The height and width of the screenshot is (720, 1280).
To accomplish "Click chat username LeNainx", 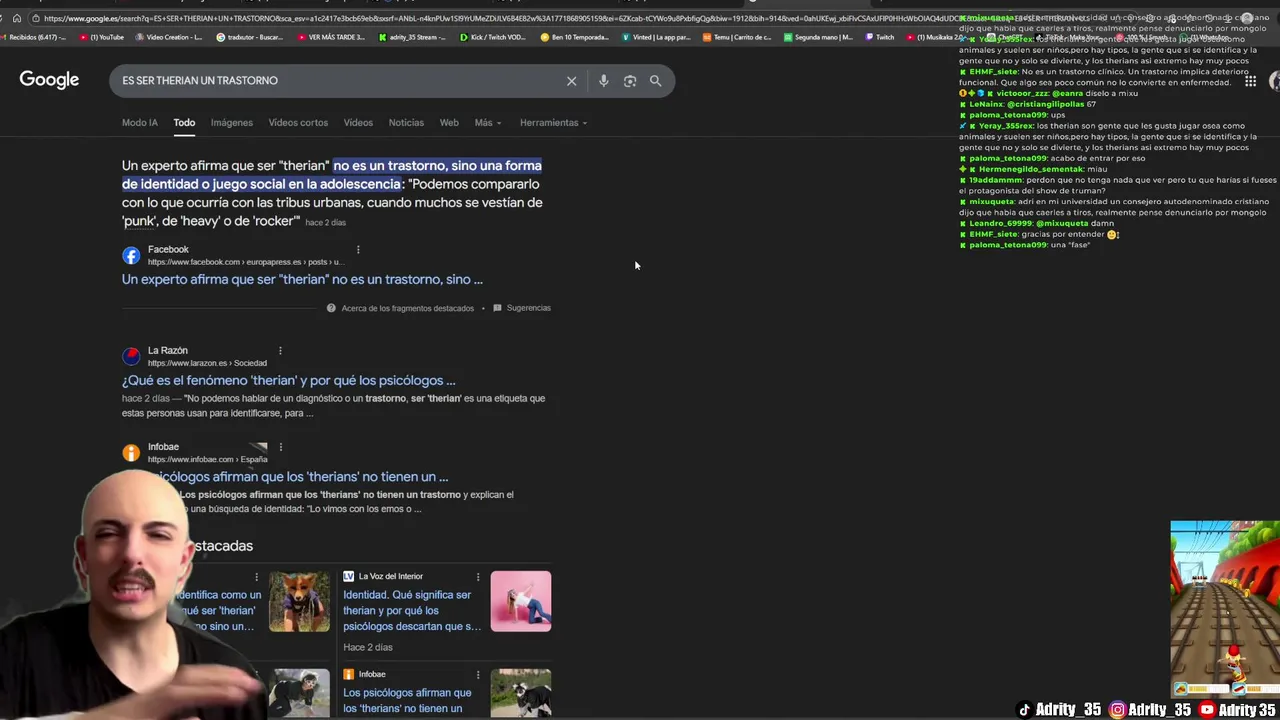I will click(986, 104).
